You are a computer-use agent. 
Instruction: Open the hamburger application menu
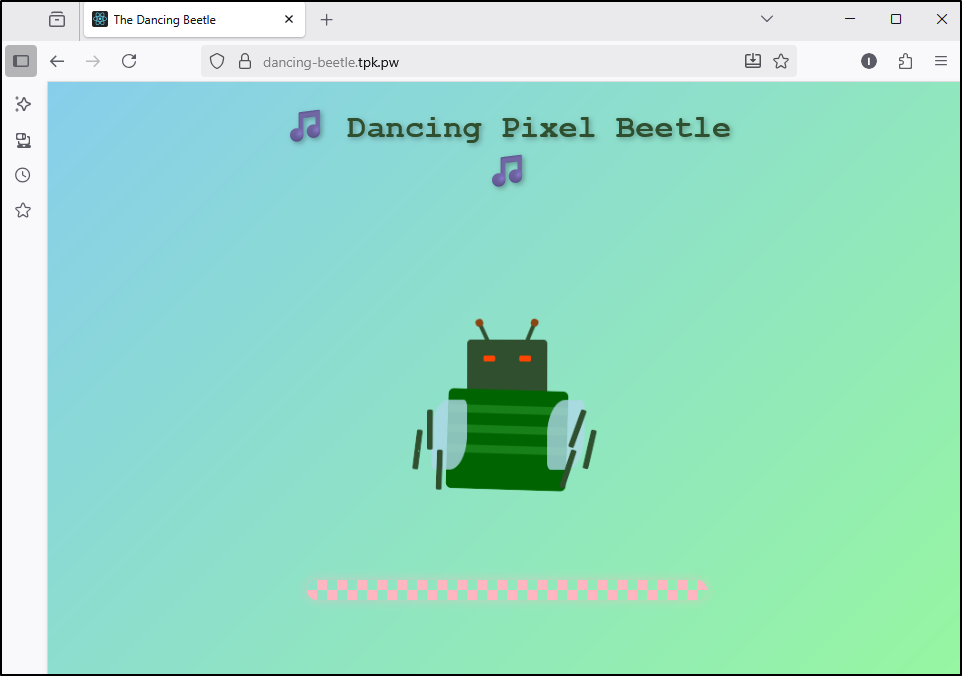coord(941,61)
